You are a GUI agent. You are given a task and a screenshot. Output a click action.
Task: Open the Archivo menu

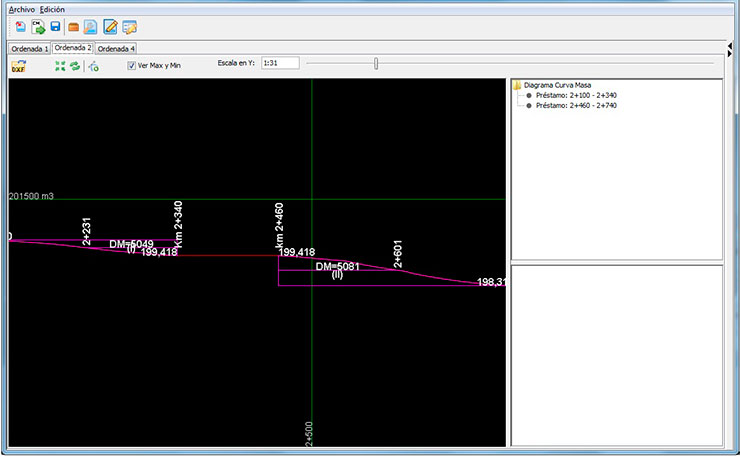(x=22, y=9)
